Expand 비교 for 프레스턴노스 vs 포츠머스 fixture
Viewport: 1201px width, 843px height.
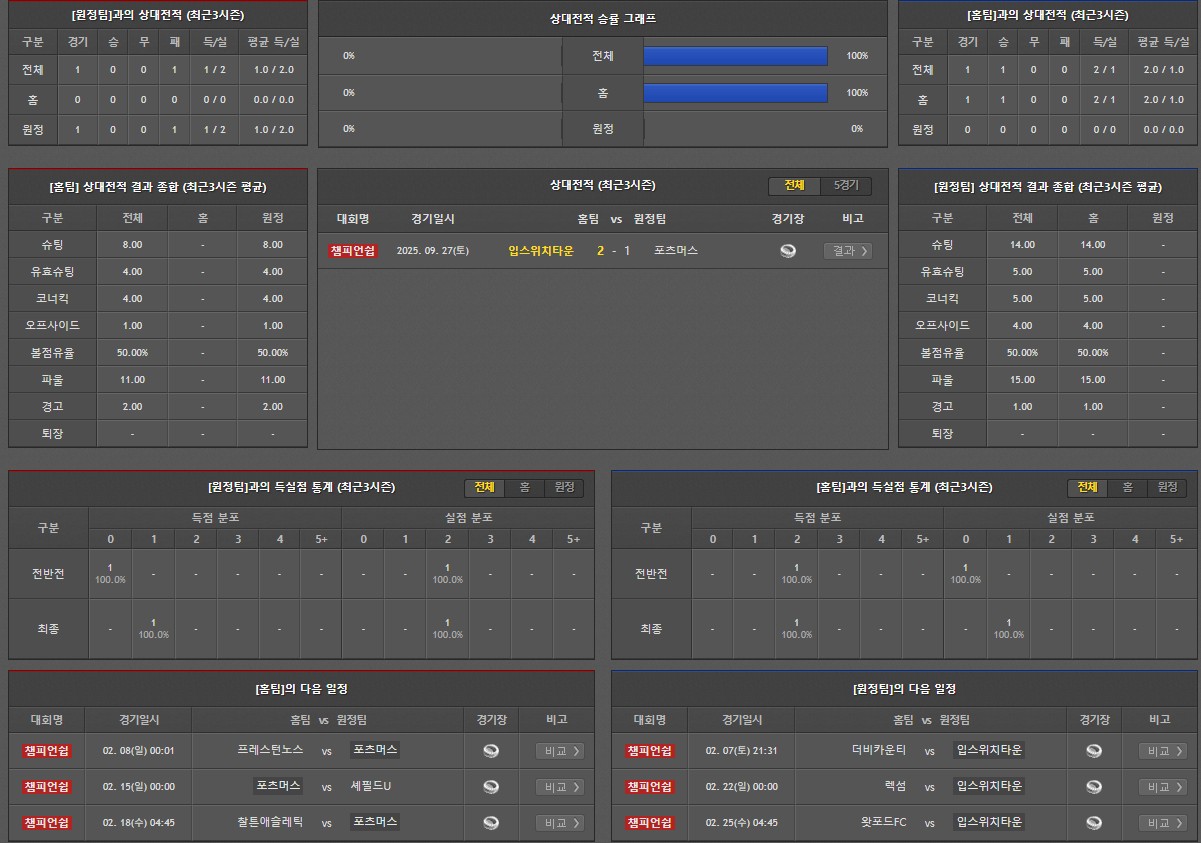pyautogui.click(x=559, y=751)
